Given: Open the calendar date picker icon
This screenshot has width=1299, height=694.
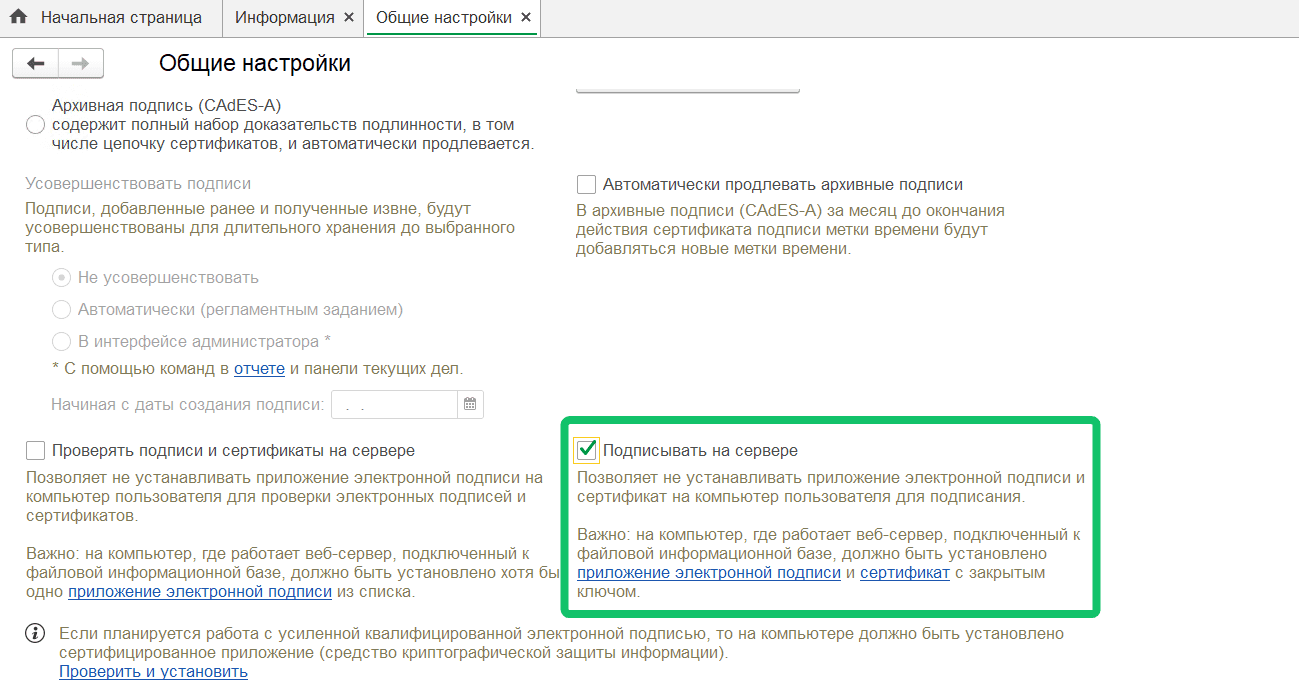Looking at the screenshot, I should (471, 405).
